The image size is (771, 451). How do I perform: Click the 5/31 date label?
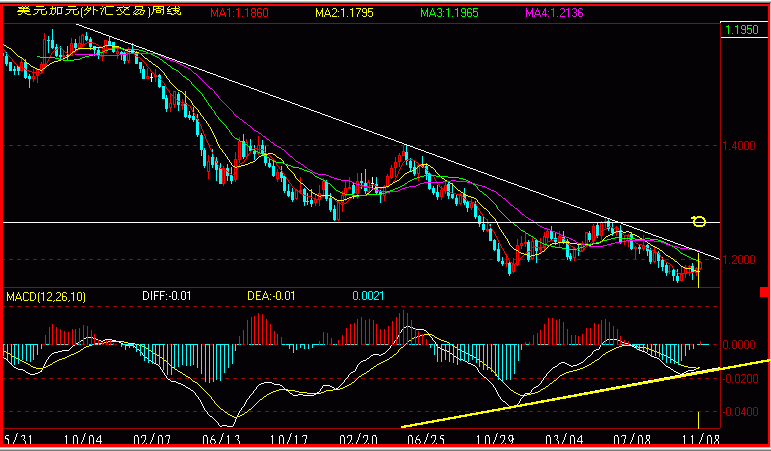coord(18,439)
